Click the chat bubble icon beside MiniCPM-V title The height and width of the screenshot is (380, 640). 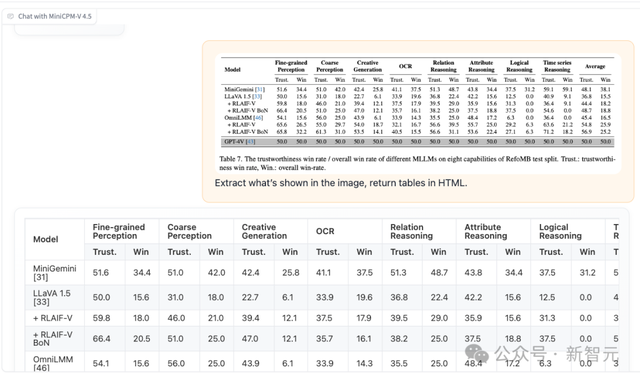tap(11, 16)
